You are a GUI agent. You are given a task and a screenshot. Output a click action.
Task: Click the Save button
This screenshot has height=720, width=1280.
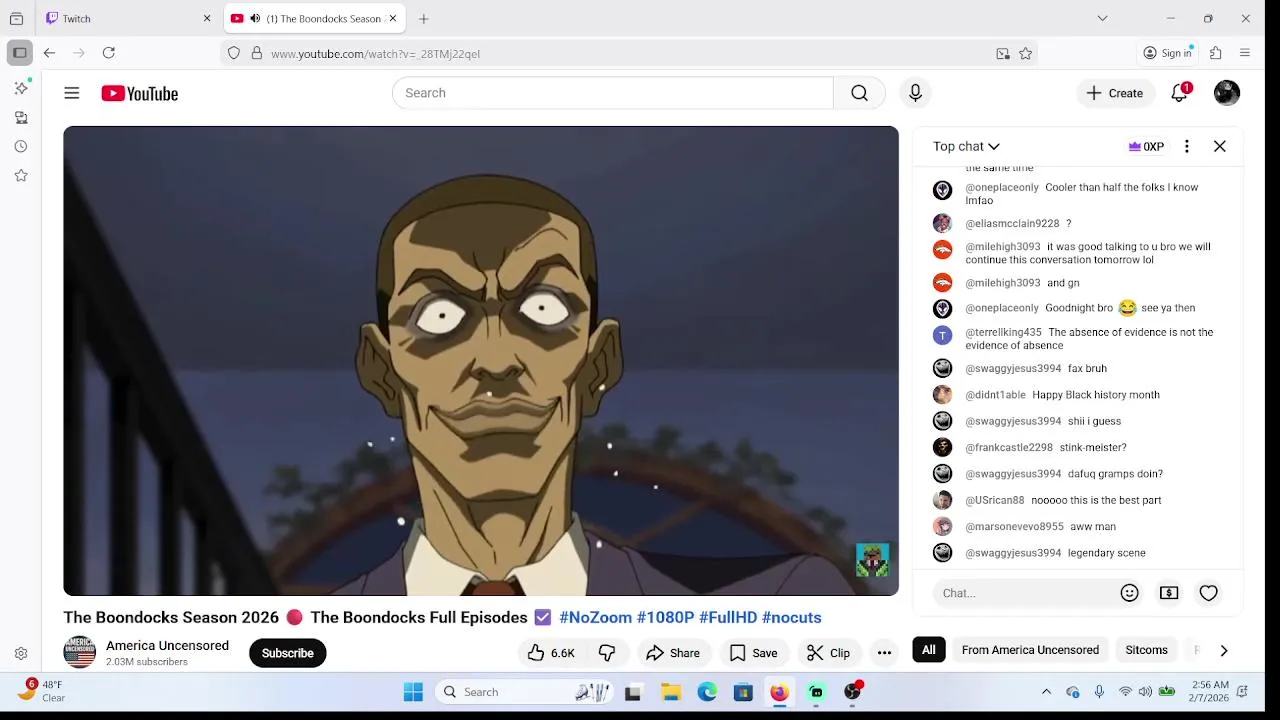[753, 653]
